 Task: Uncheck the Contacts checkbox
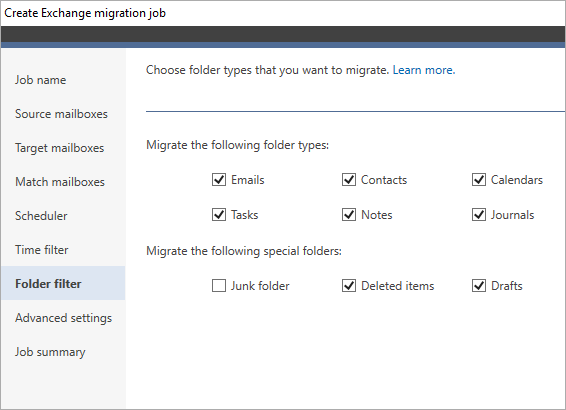tap(349, 180)
